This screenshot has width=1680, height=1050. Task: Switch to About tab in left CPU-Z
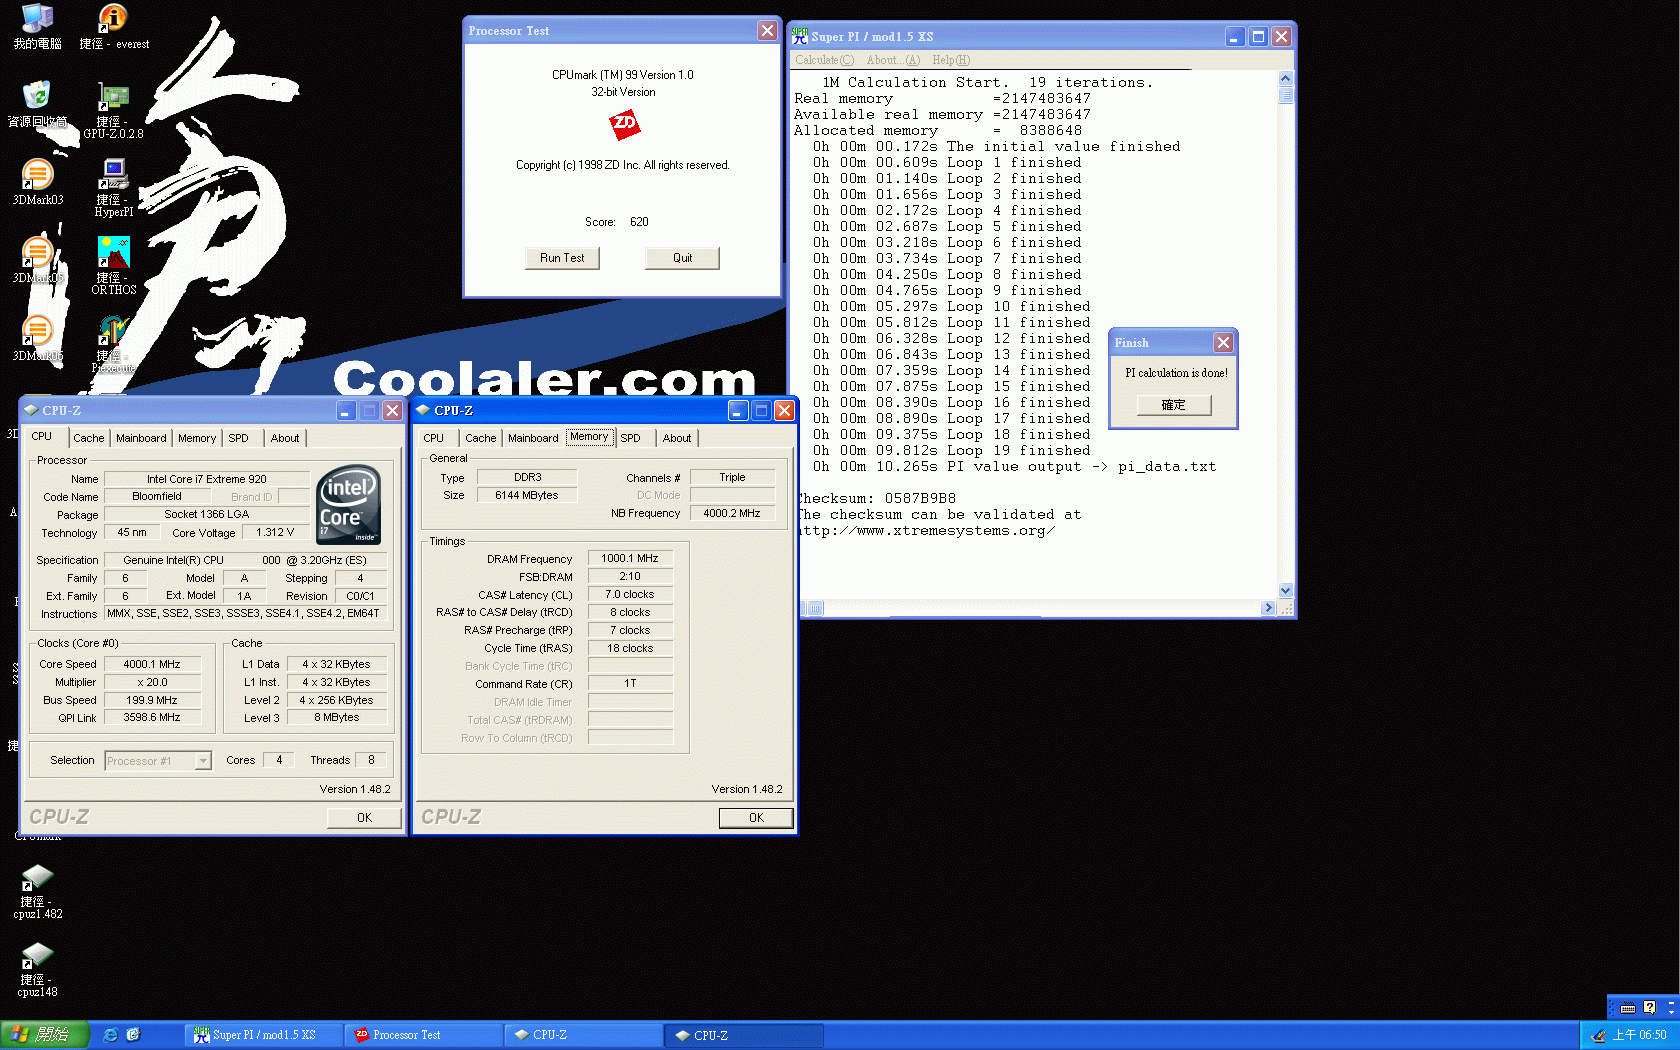[x=285, y=438]
